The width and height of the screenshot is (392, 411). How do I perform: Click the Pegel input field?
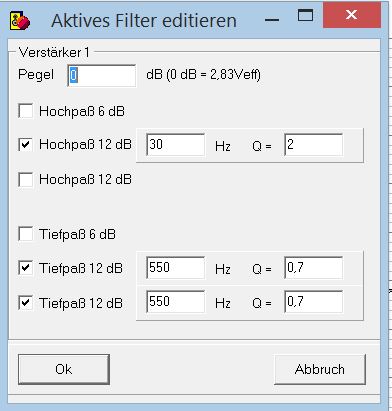102,76
